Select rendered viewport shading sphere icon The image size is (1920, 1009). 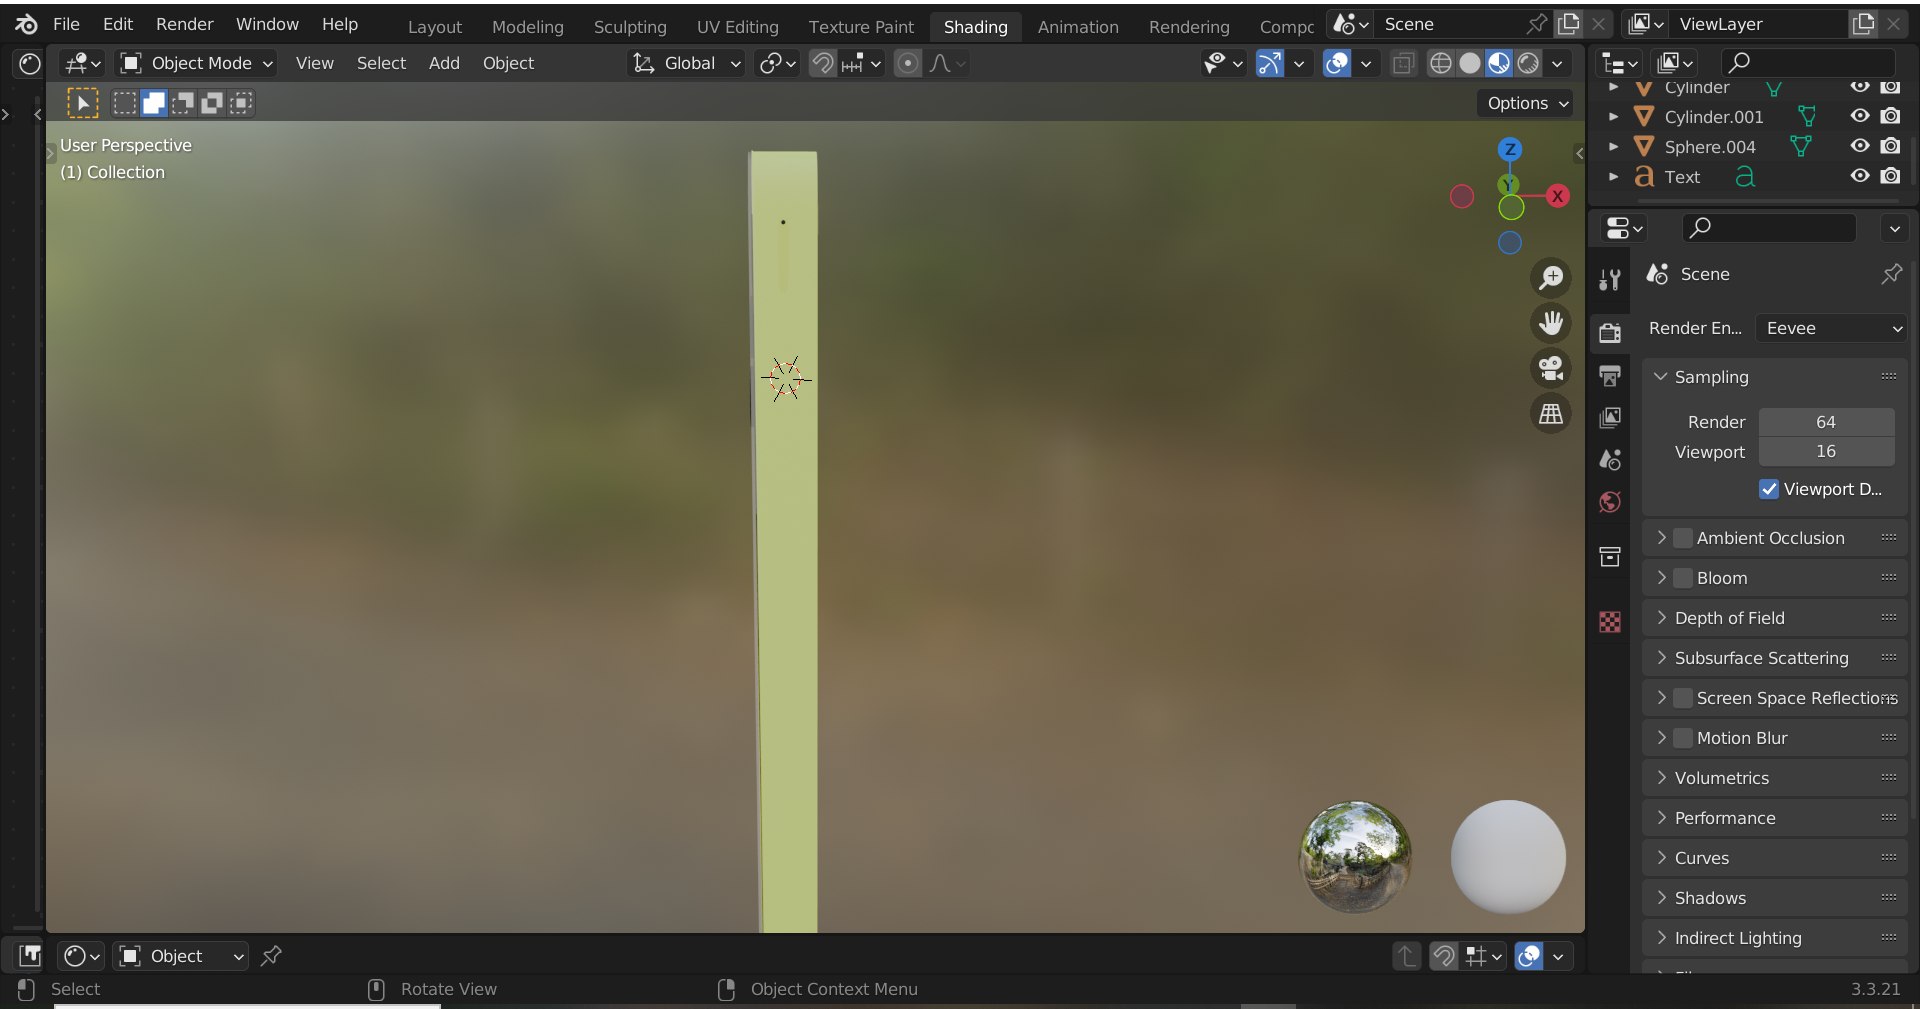pyautogui.click(x=1528, y=63)
